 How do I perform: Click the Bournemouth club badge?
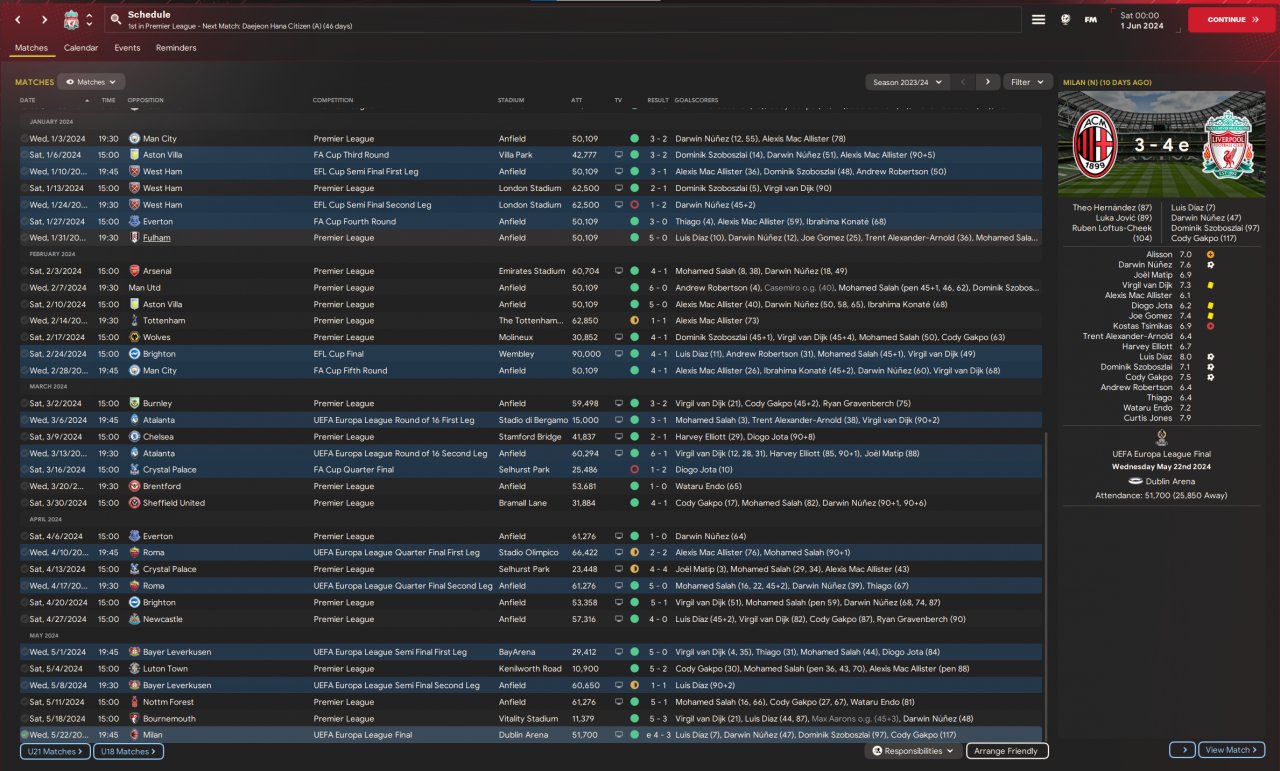(135, 718)
